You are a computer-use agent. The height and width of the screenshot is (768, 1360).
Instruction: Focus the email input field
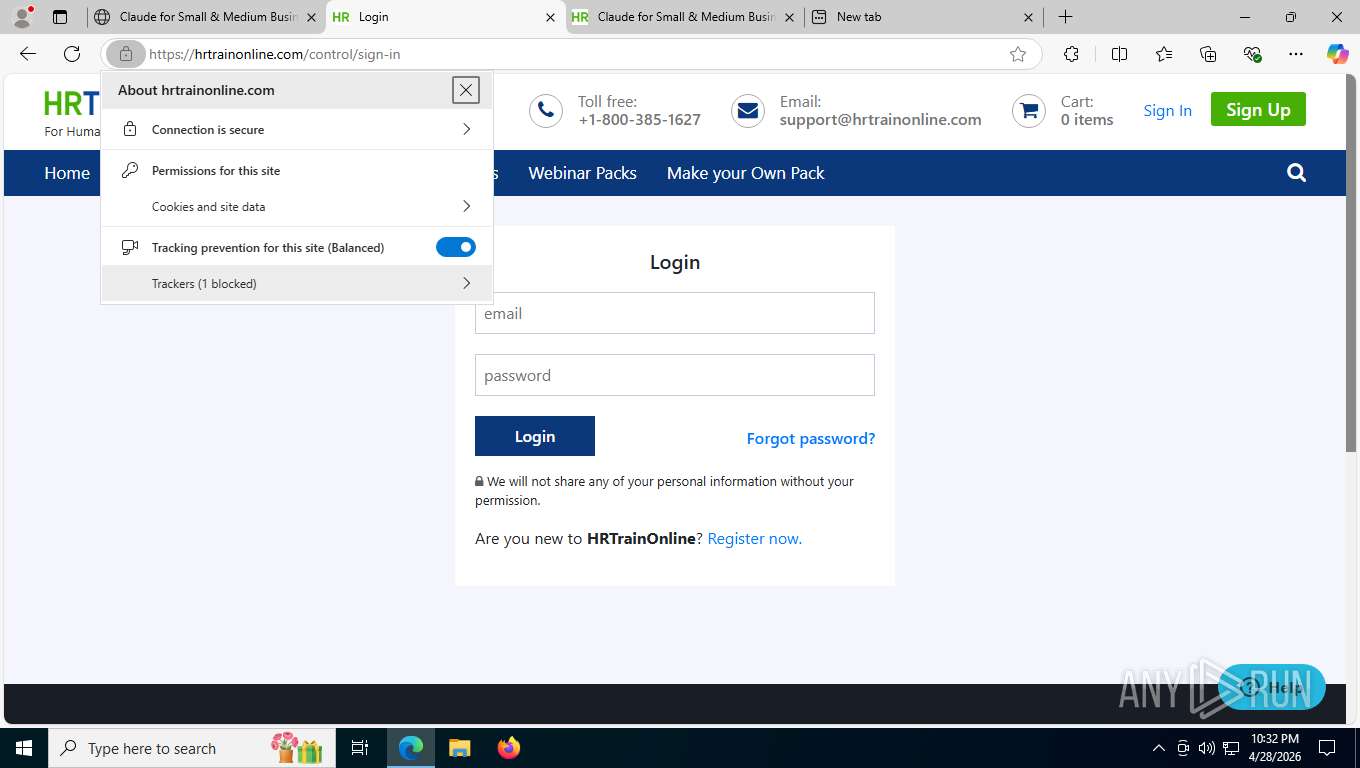(675, 313)
